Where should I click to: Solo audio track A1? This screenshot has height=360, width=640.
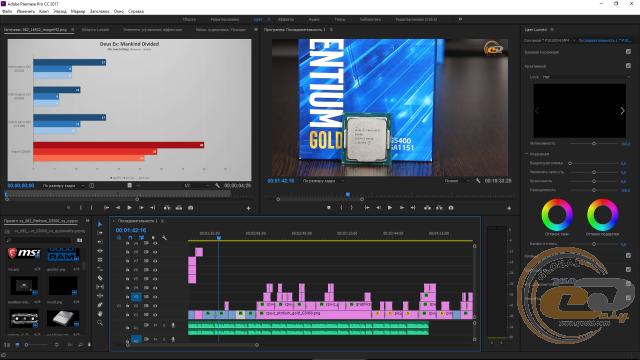tap(164, 325)
